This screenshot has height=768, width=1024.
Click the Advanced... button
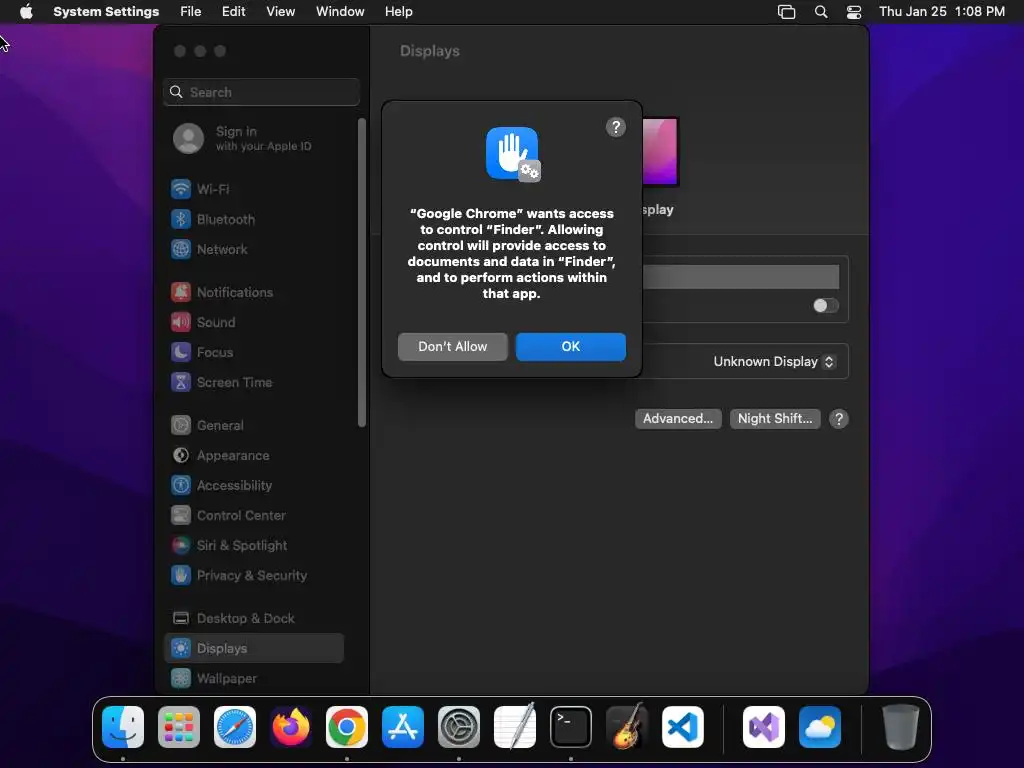(x=678, y=419)
